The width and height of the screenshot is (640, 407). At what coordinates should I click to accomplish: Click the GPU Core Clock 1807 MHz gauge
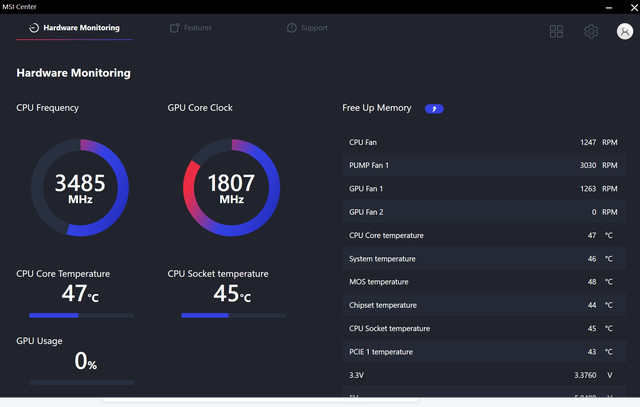[231, 187]
